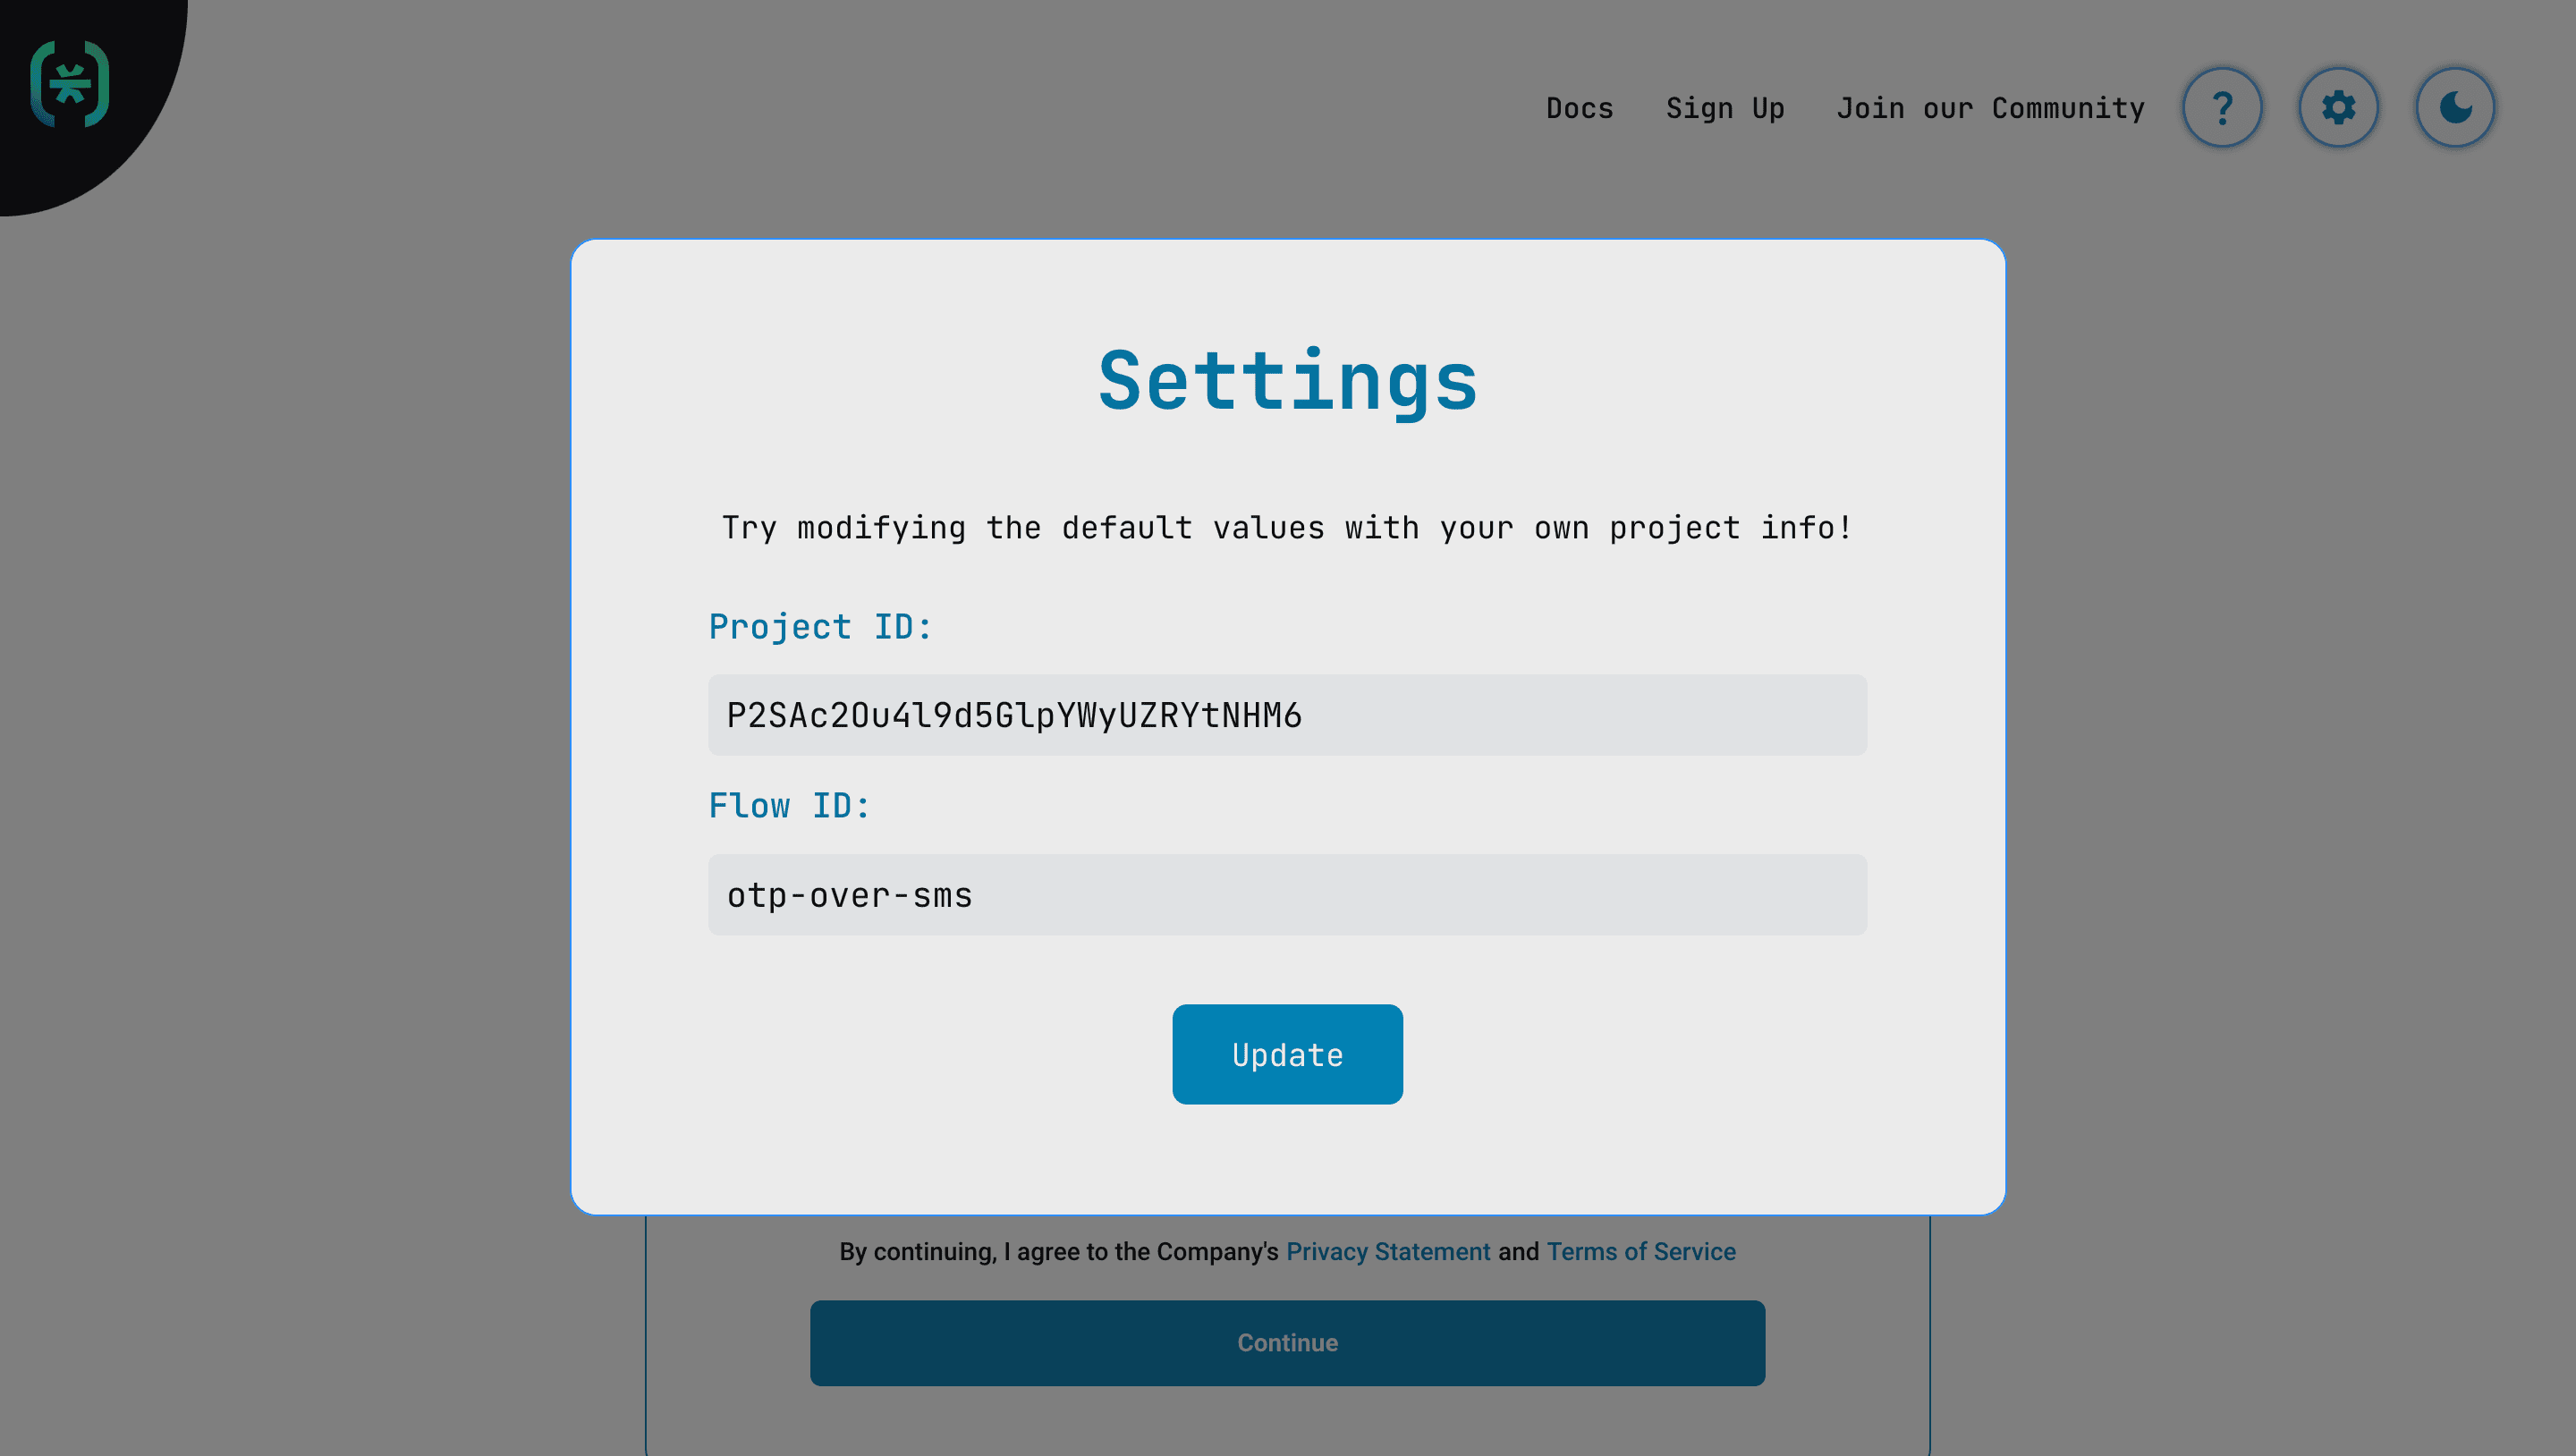Click the Flow ID label
Screen dimensions: 2576x1456
(789, 805)
